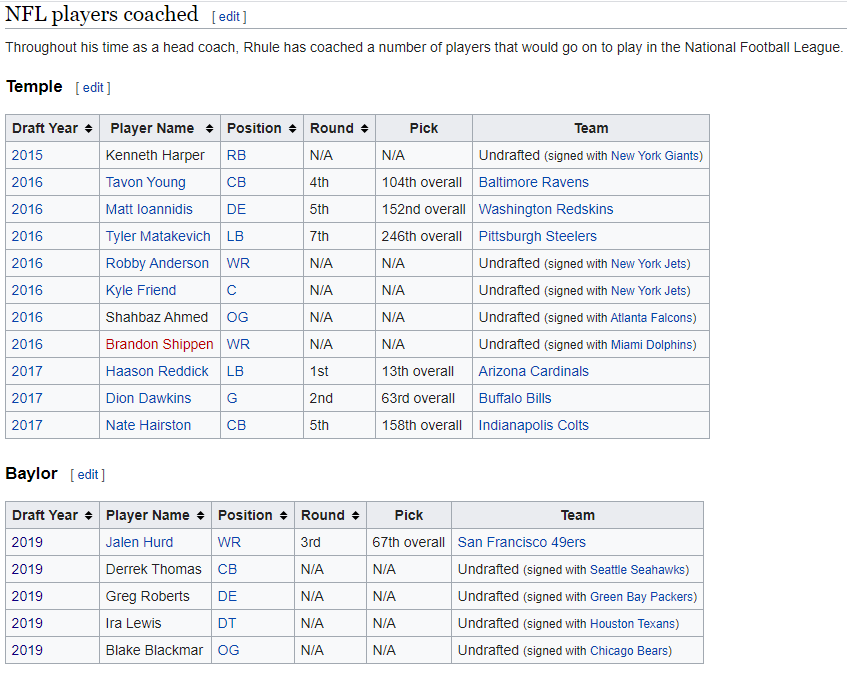The image size is (847, 678).
Task: Follow the Seattle Seahawks link
Action: [638, 570]
